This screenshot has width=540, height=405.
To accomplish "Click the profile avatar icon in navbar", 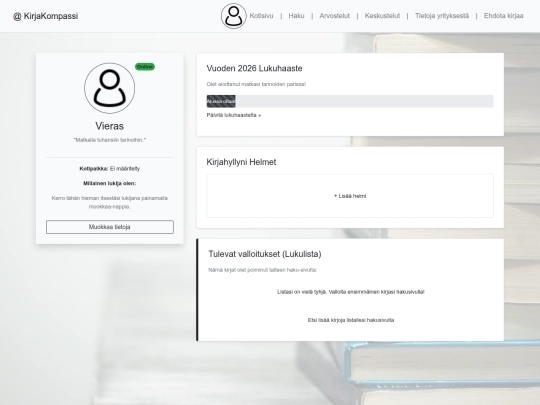I will 233,16.
